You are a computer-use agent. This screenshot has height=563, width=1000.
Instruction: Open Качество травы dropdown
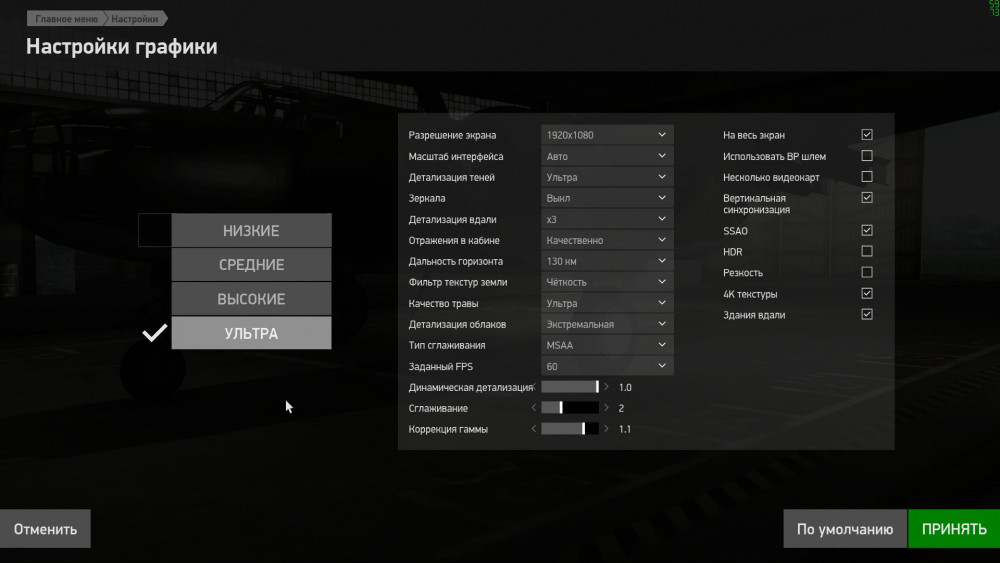(x=607, y=303)
